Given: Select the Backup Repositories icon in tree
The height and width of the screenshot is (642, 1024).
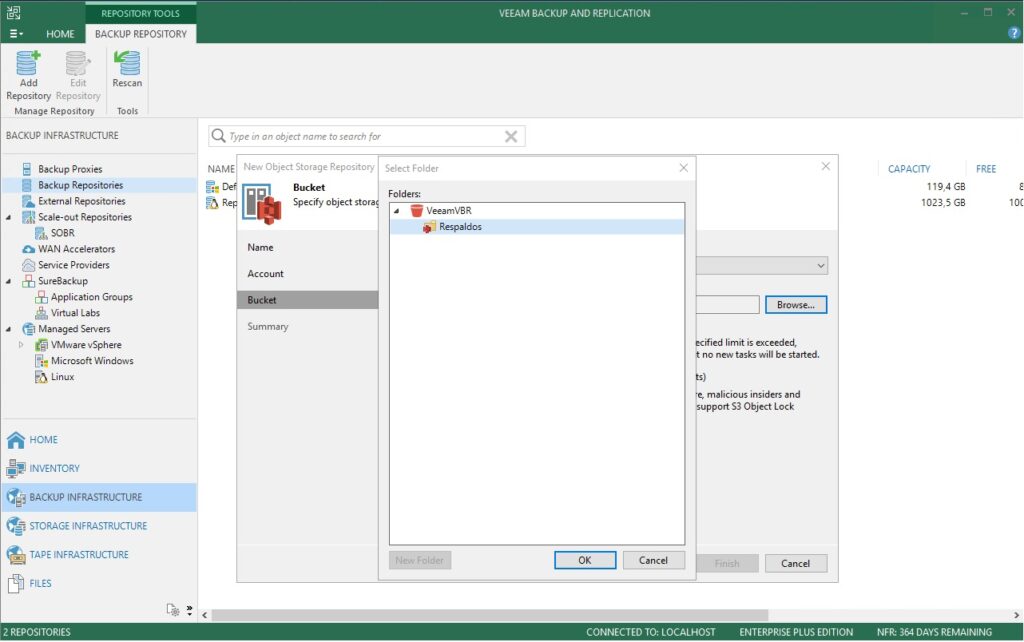Looking at the screenshot, I should 27,185.
